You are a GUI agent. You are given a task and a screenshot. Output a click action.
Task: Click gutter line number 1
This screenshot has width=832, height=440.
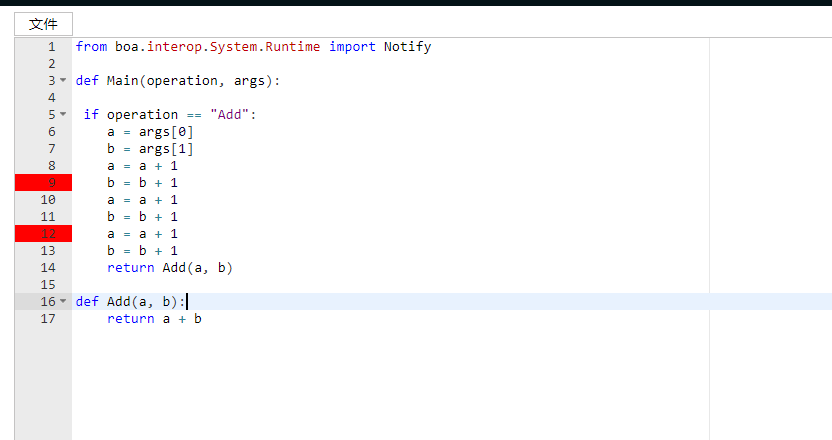point(51,47)
